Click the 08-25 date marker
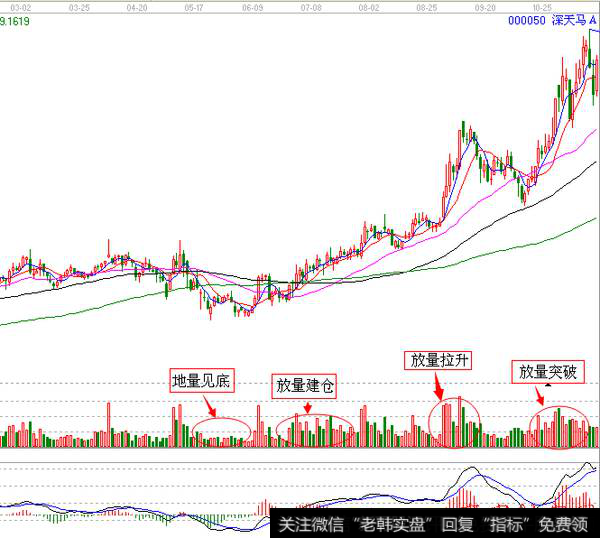 [428, 6]
